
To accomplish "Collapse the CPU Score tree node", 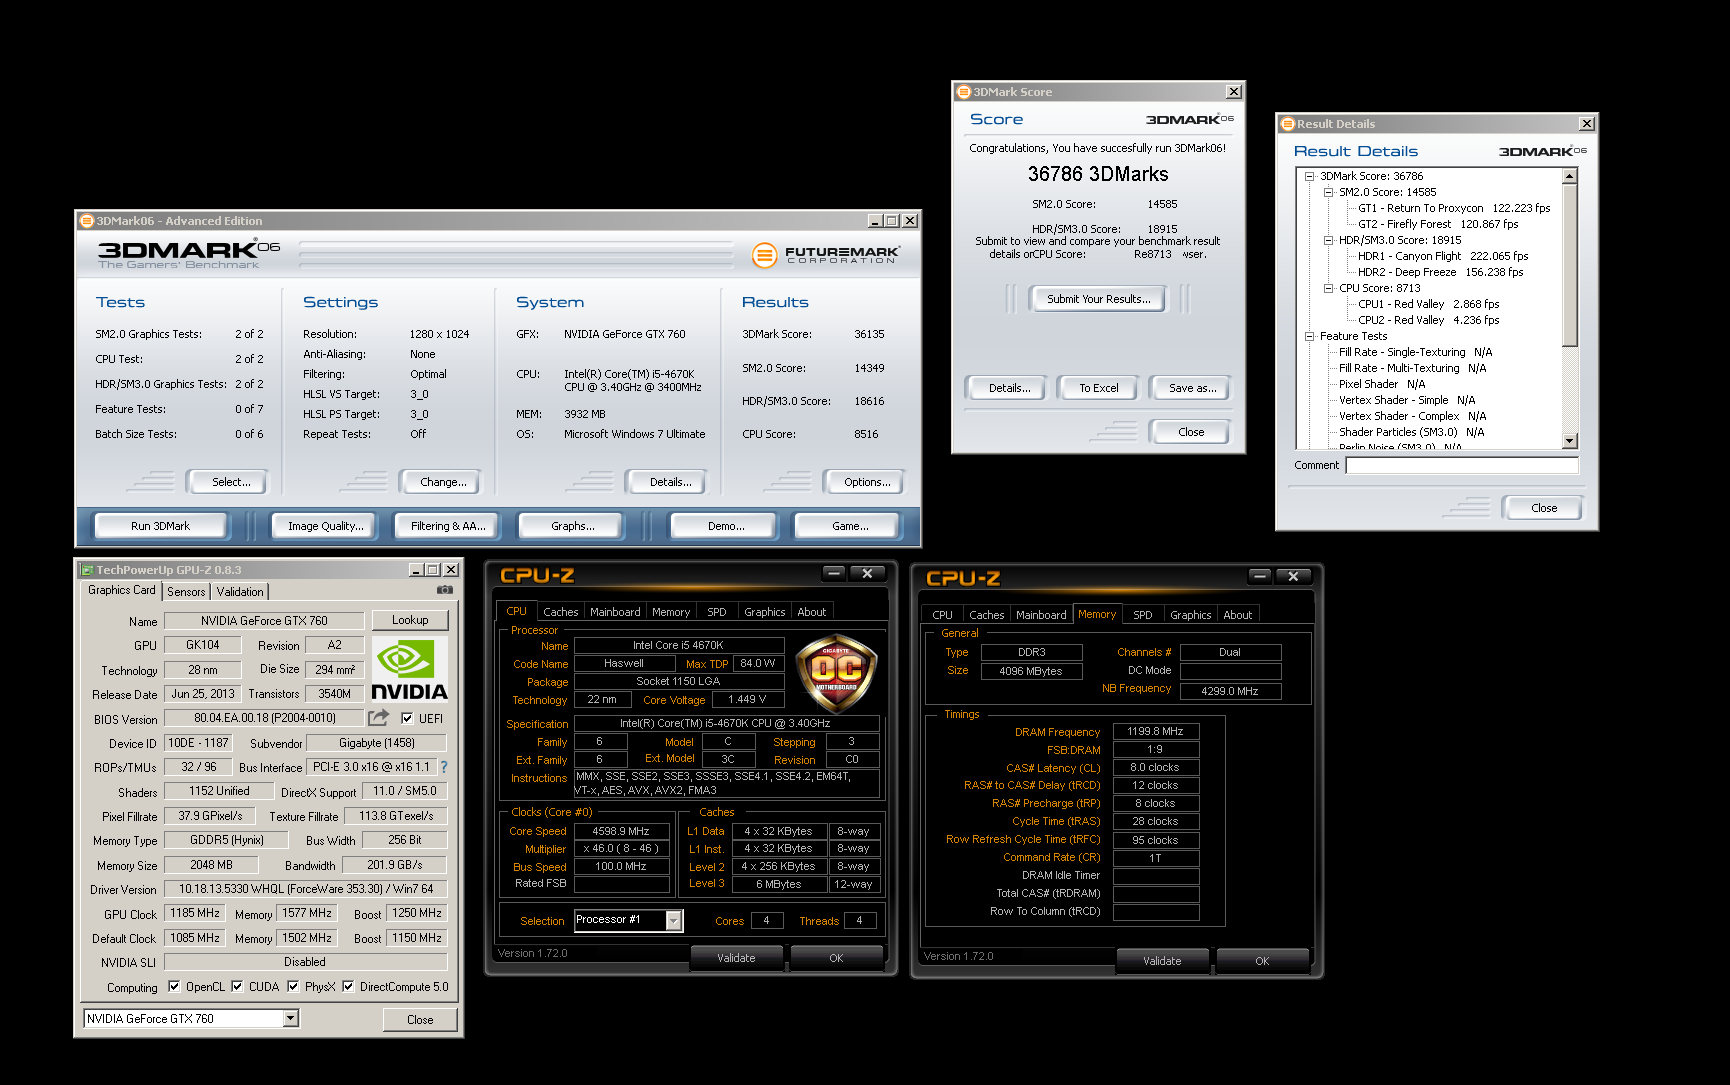I will (1328, 288).
